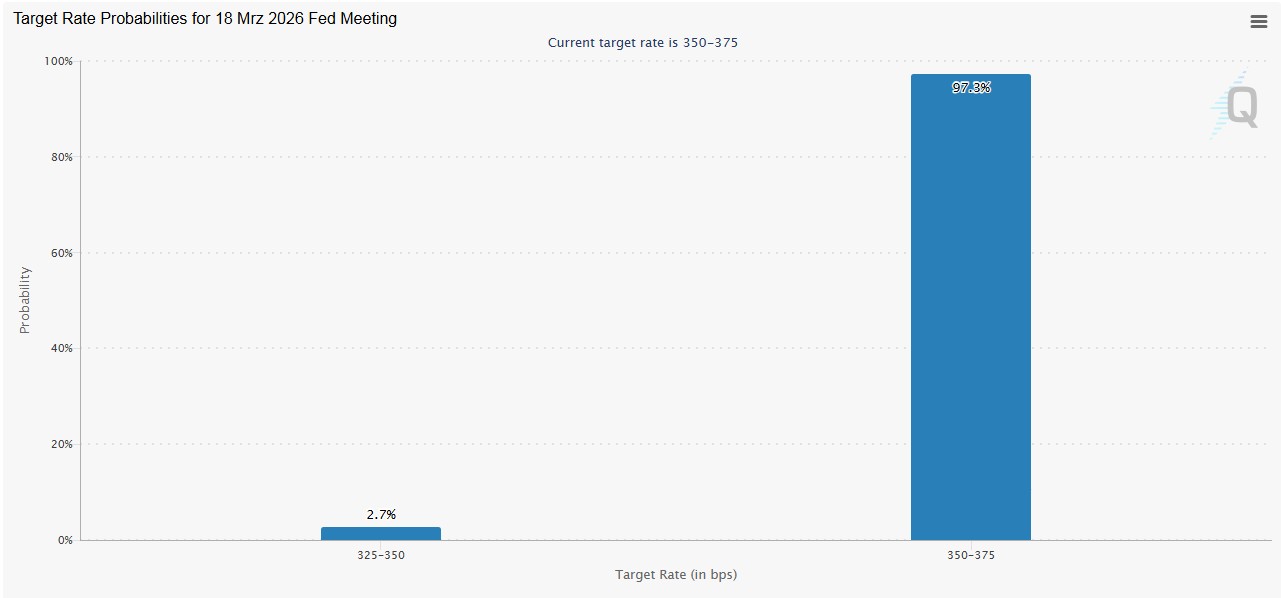Viewport: 1281px width, 598px height.
Task: Click the Q watermark logo
Action: (1240, 106)
